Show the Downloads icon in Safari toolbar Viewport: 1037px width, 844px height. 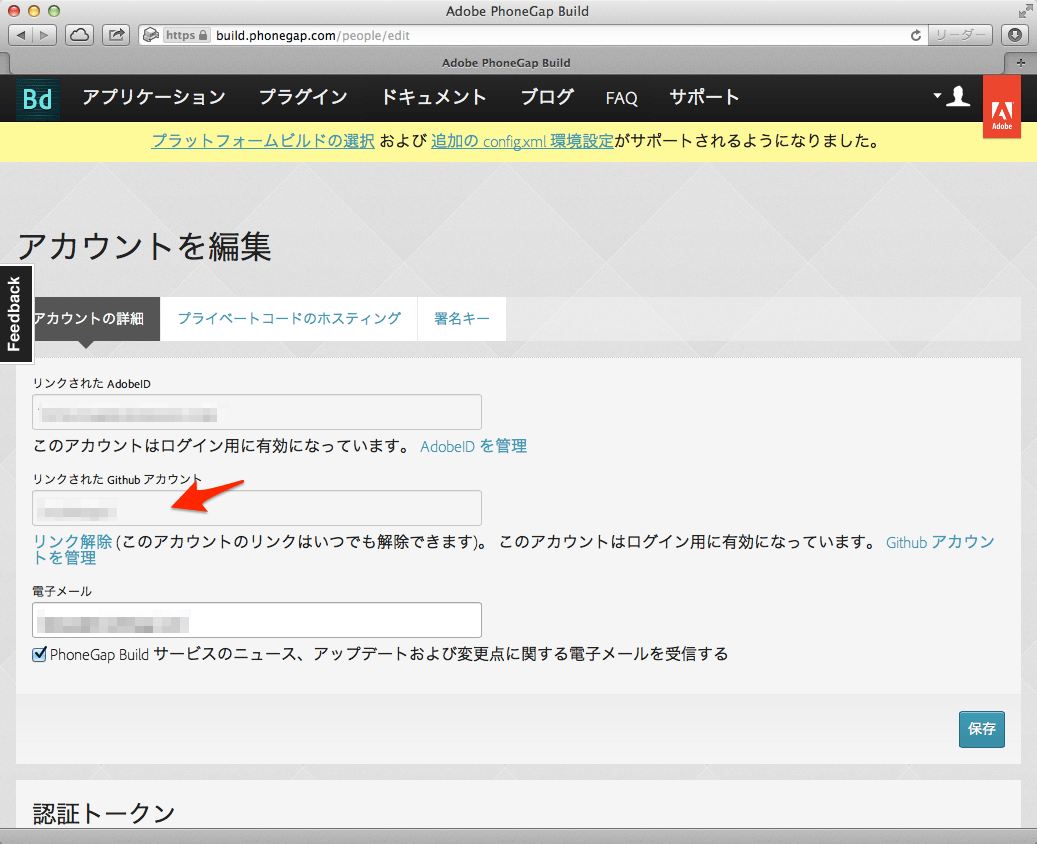click(x=1015, y=35)
